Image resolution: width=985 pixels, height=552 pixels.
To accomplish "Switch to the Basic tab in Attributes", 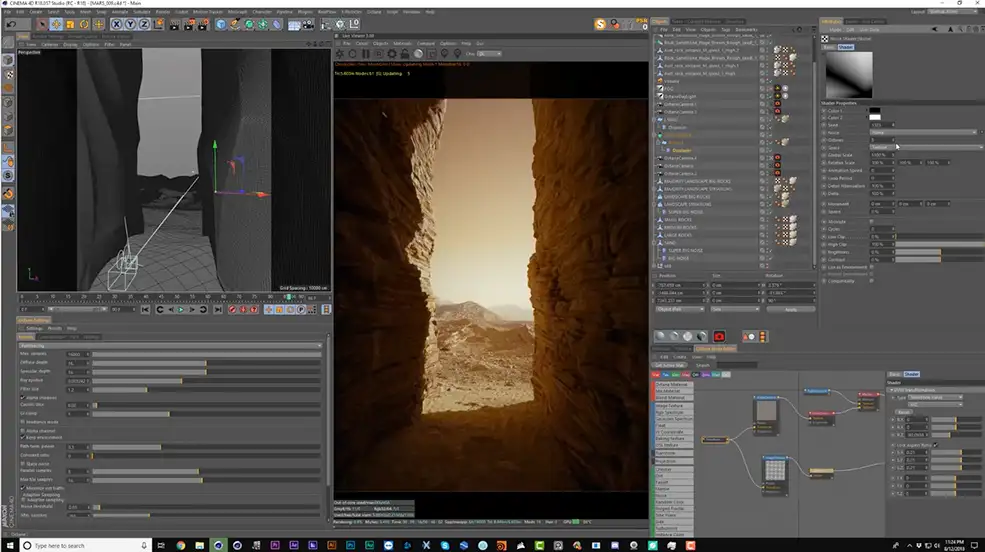I will 829,47.
